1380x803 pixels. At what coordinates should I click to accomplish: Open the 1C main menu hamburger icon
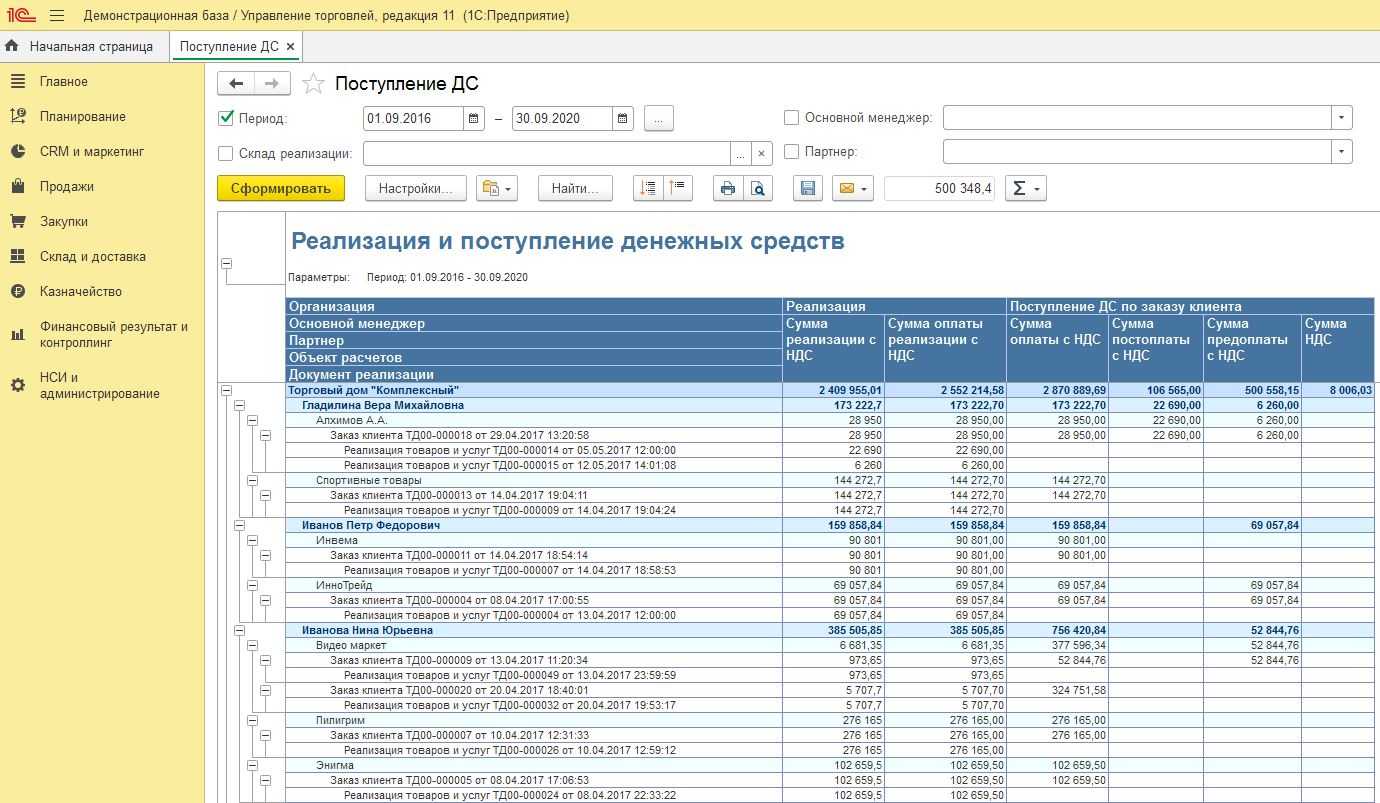tap(56, 15)
